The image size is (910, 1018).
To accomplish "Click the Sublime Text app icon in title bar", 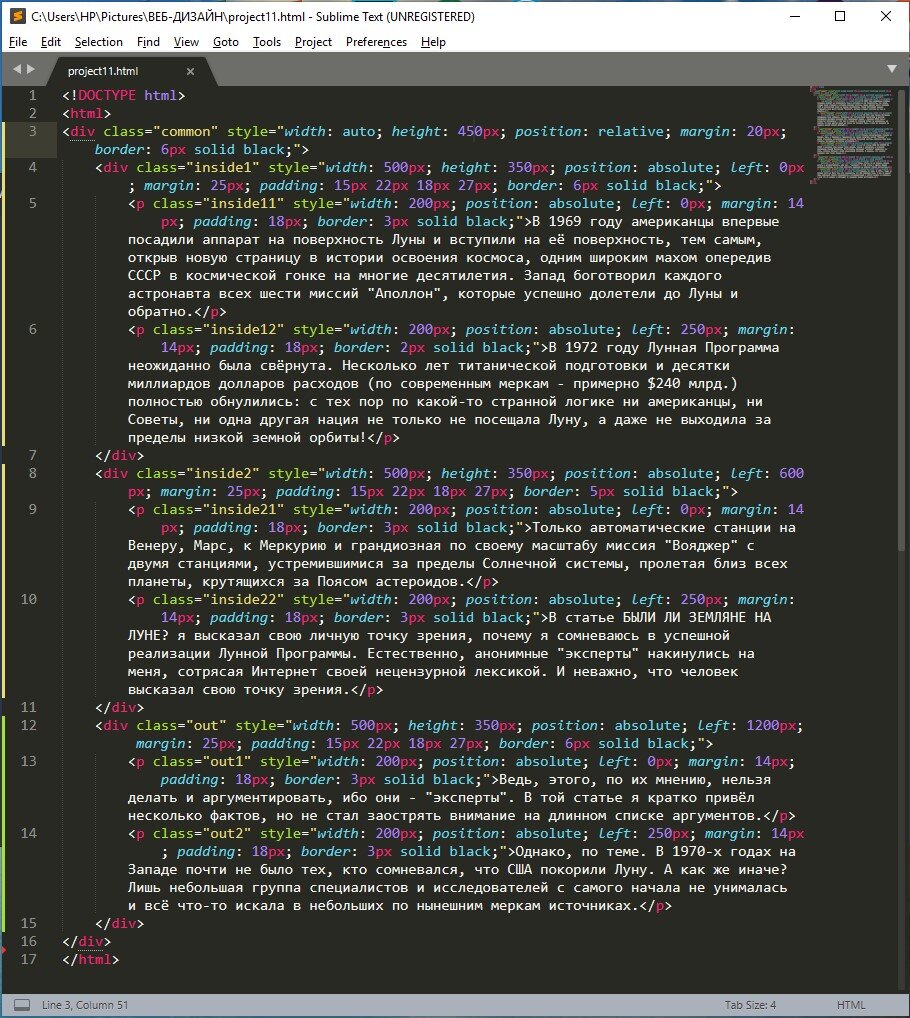I will pos(18,16).
